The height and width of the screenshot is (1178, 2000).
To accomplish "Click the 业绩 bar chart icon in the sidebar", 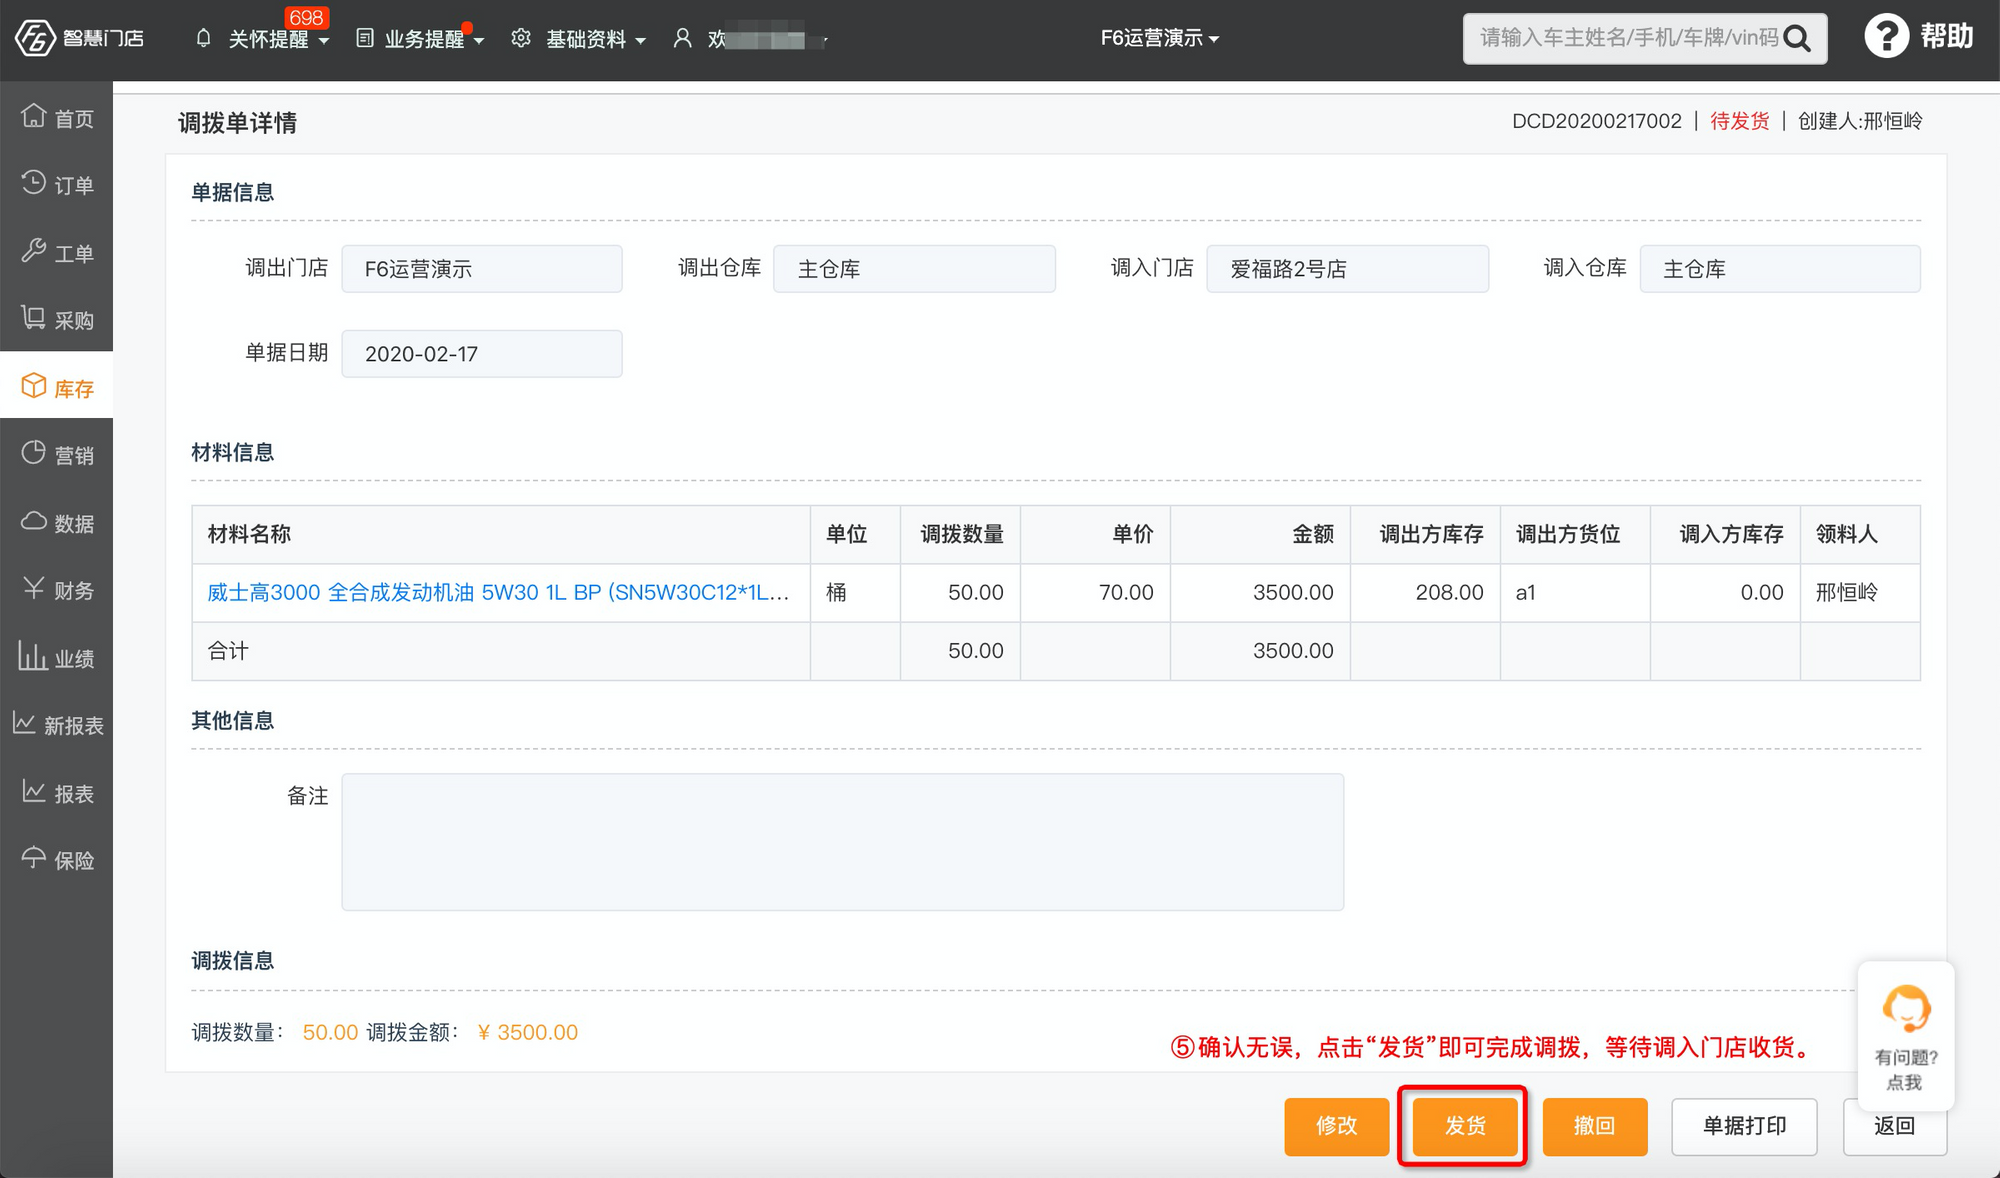I will tap(32, 656).
